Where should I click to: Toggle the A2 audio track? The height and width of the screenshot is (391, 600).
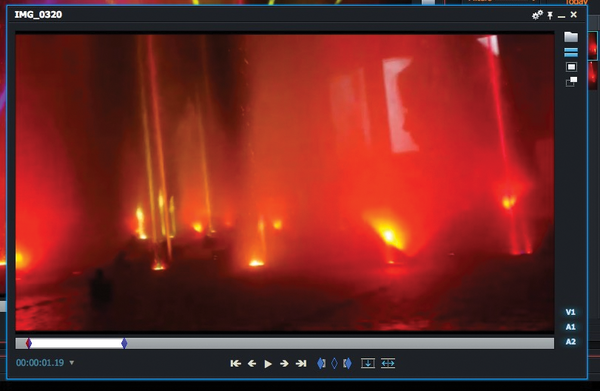pos(571,342)
